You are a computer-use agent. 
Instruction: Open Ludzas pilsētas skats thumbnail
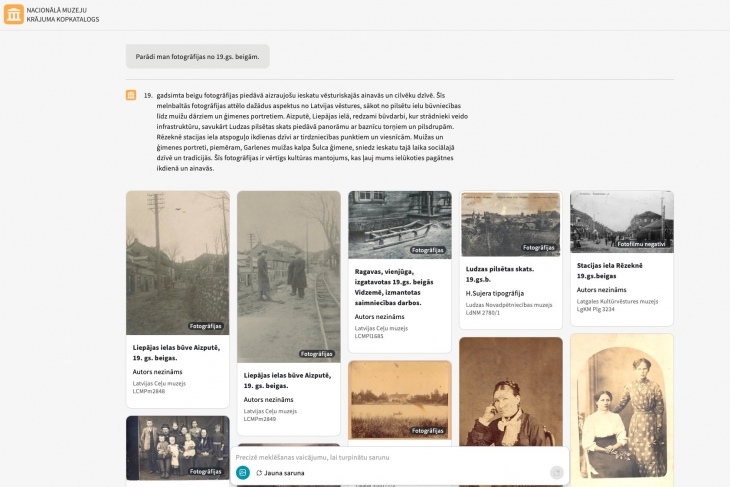tap(511, 224)
